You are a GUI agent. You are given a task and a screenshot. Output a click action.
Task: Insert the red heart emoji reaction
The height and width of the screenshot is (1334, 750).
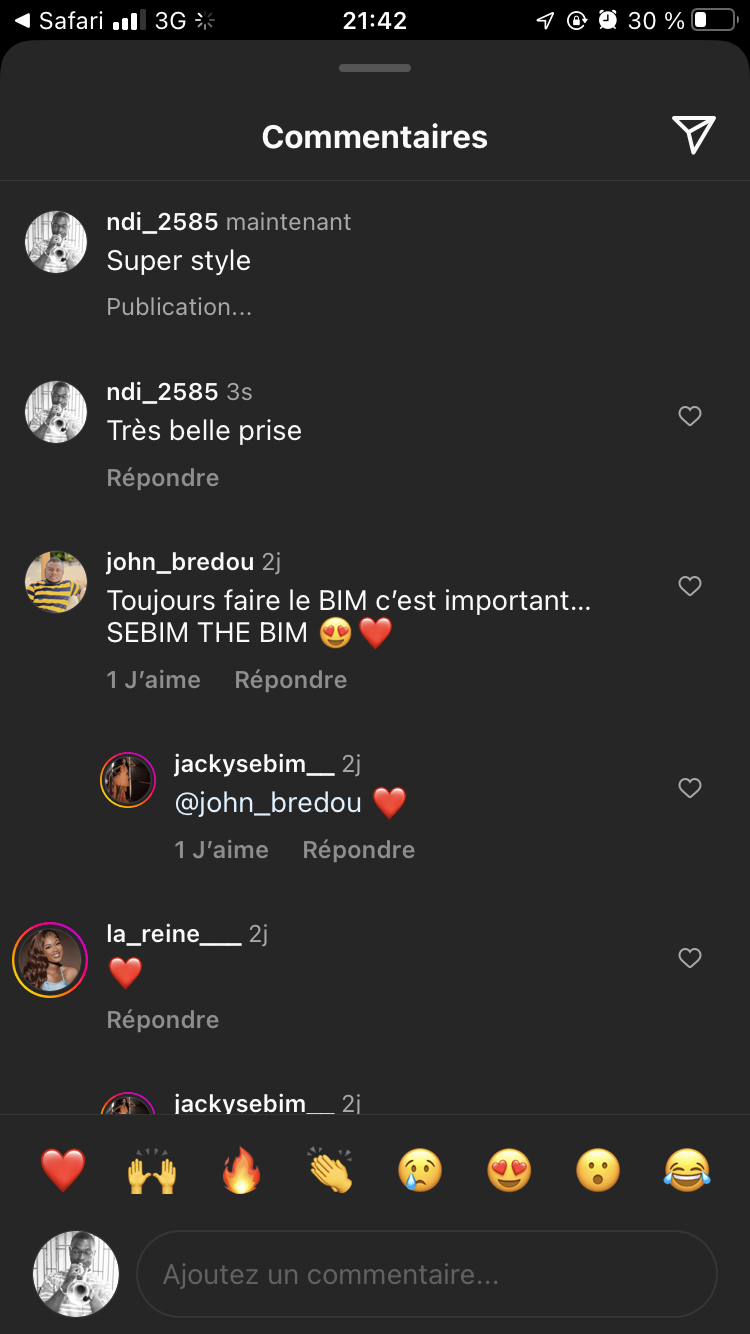[63, 1170]
